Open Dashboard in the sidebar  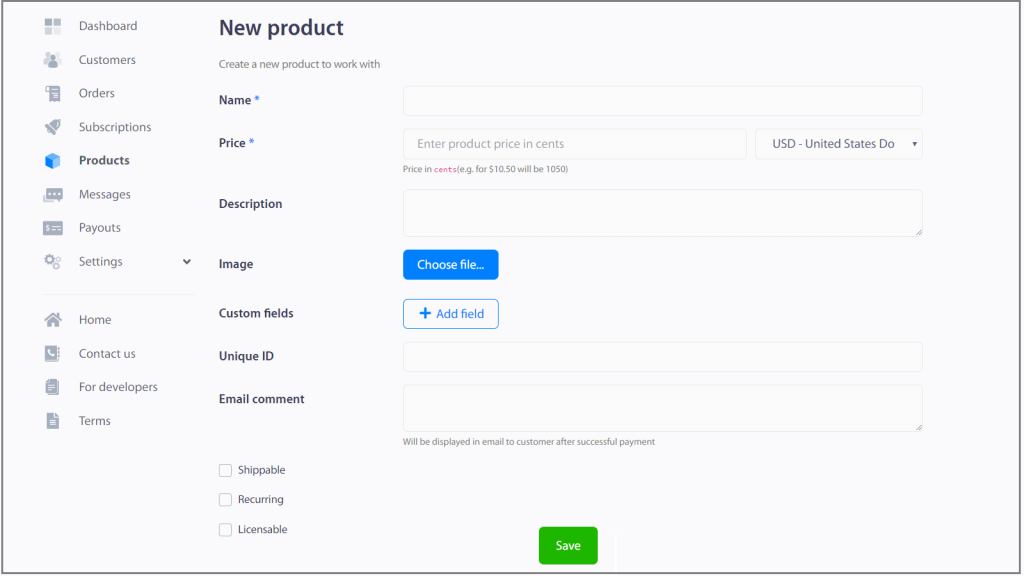click(x=108, y=26)
